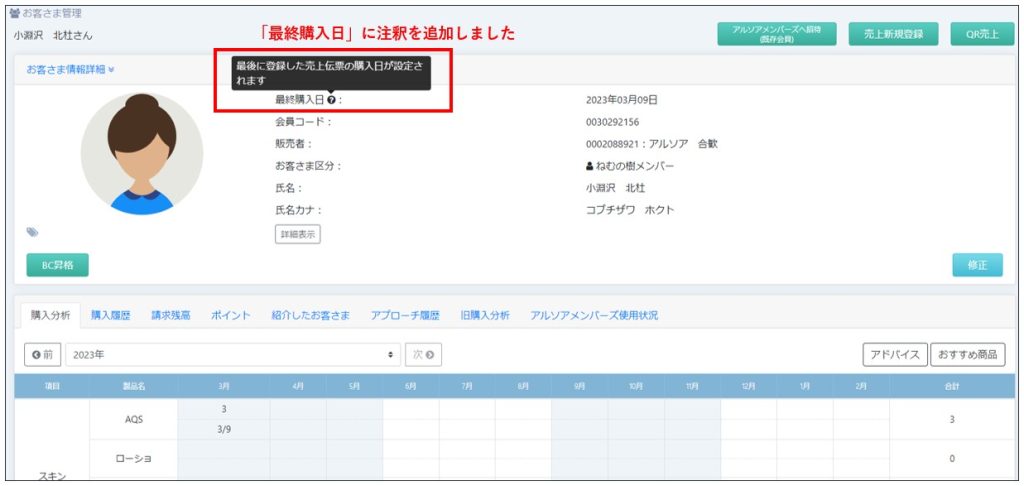This screenshot has width=1024, height=486.
Task: Click the 修正 button
Action: [x=977, y=265]
